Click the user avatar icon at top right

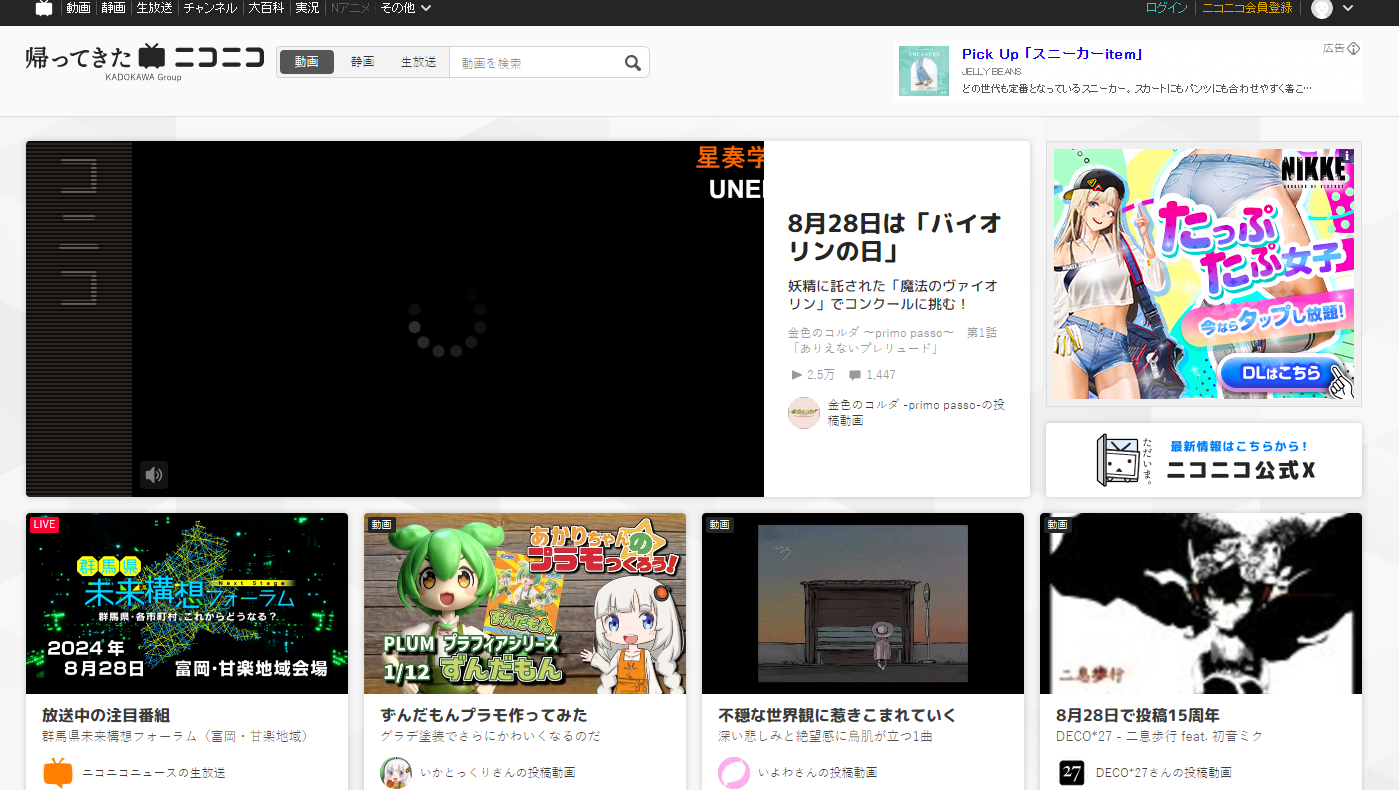tap(1322, 8)
